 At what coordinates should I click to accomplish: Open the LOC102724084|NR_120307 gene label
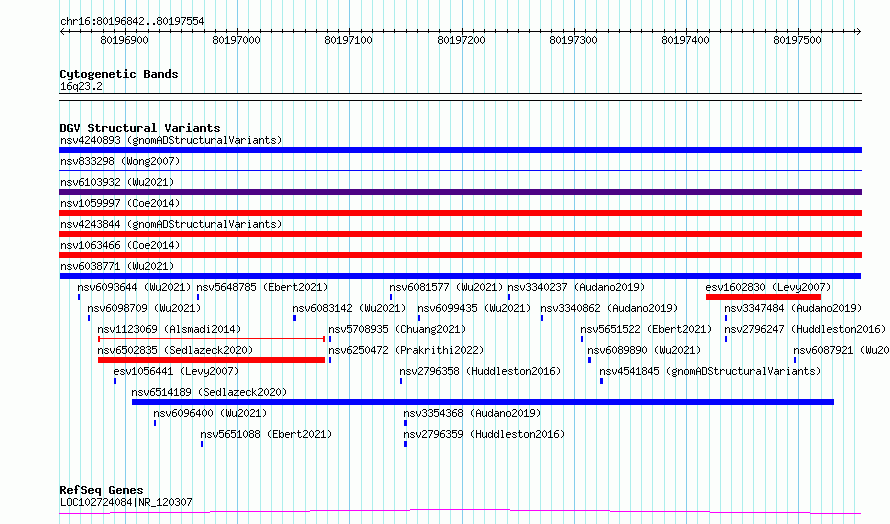point(126,502)
